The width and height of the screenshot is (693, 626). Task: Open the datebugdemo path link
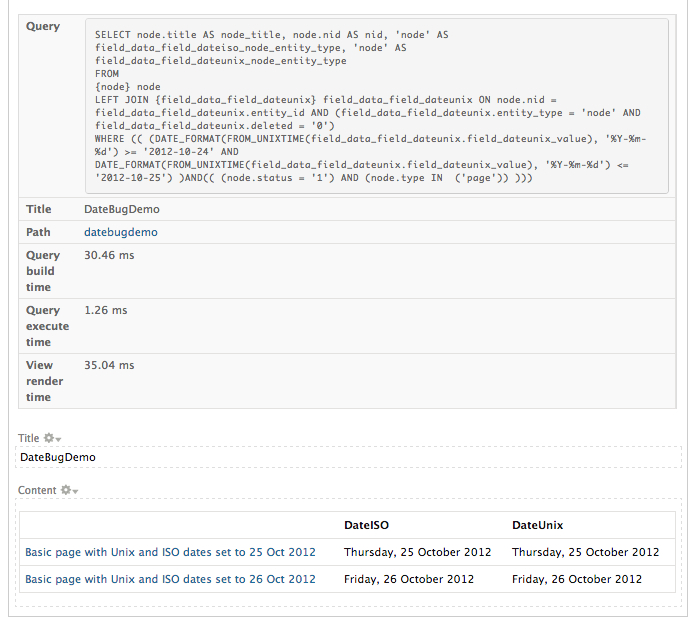pos(121,232)
